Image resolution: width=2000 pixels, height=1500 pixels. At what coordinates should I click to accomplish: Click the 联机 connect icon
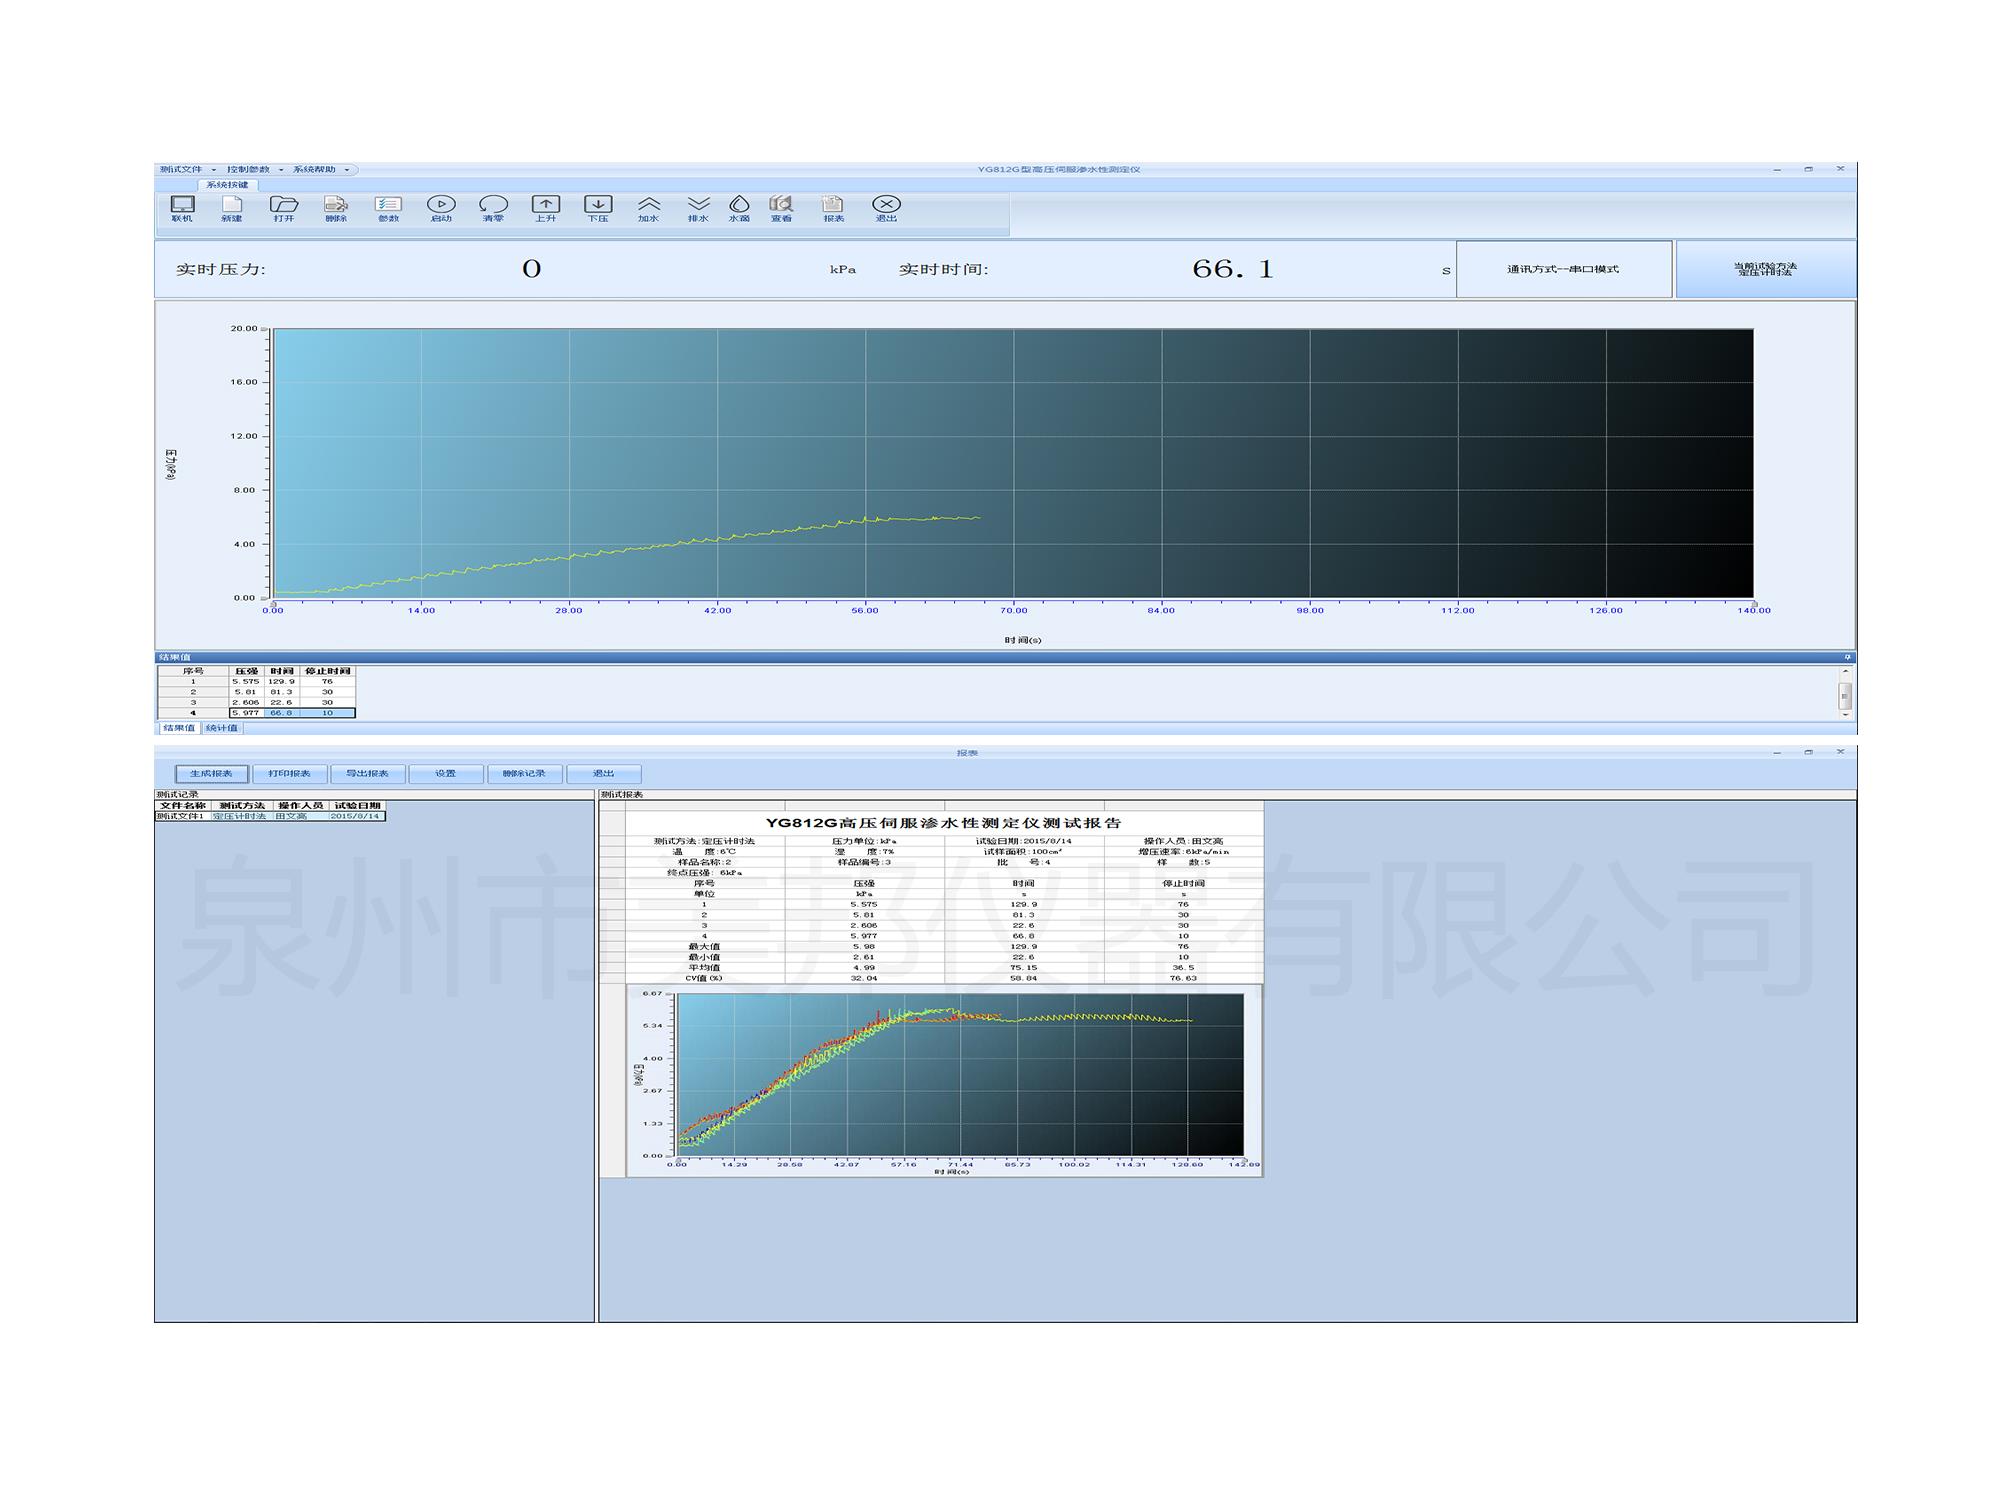[182, 208]
